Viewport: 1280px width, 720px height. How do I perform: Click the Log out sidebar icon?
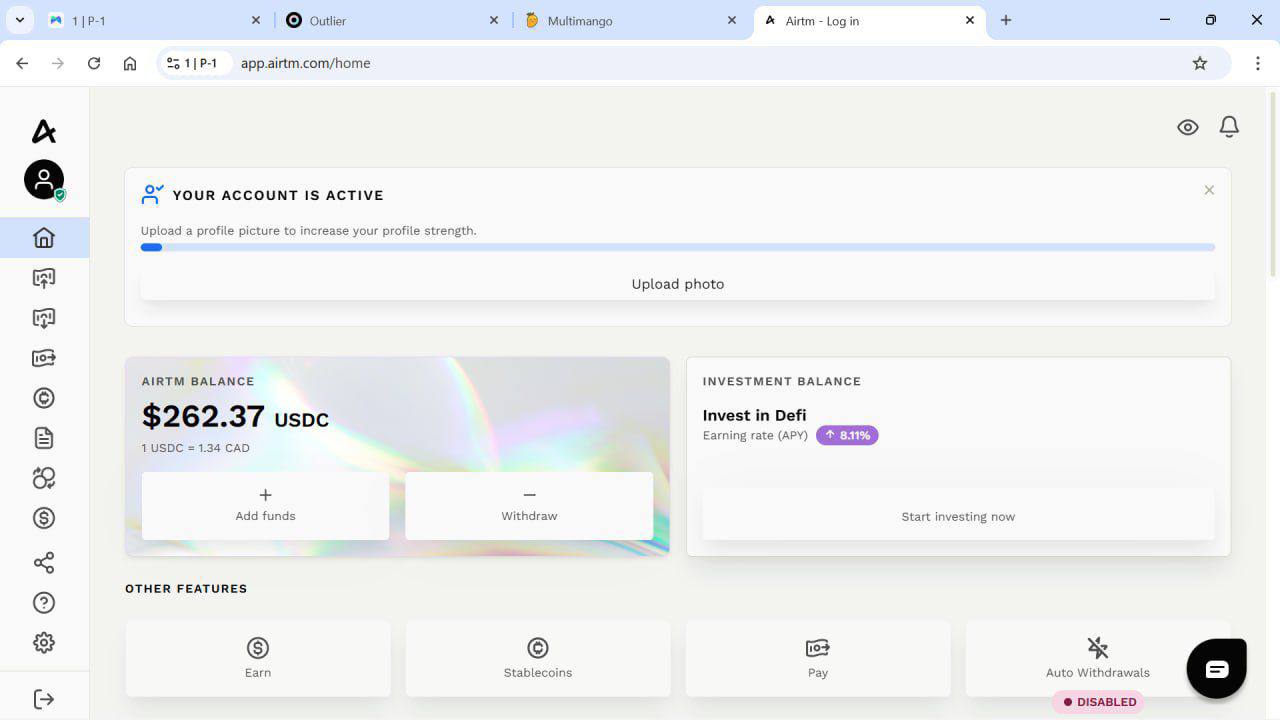[44, 699]
